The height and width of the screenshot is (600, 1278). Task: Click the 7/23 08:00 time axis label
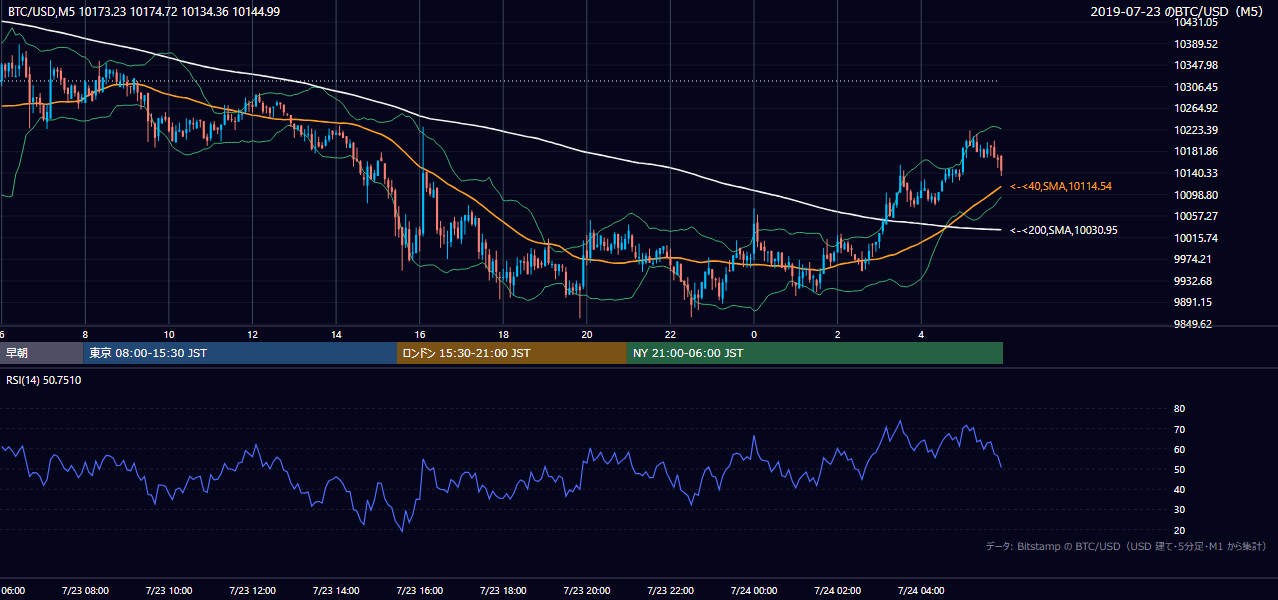pos(85,590)
